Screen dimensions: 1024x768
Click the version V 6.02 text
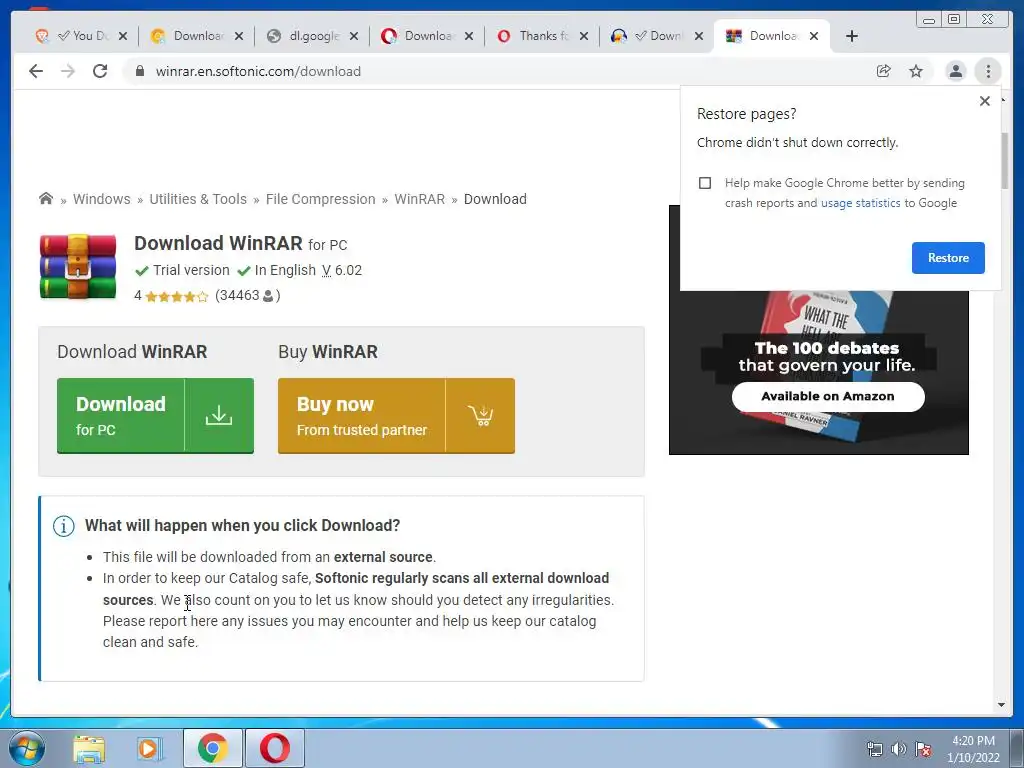[x=342, y=270]
